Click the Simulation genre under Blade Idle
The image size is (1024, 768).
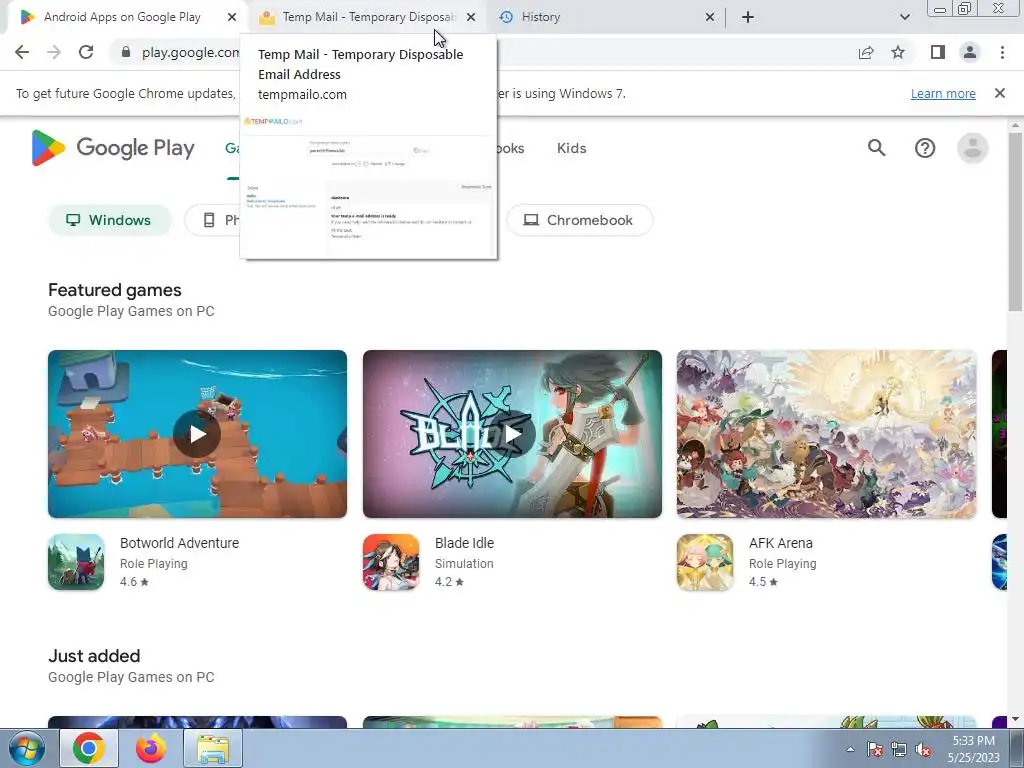[464, 564]
